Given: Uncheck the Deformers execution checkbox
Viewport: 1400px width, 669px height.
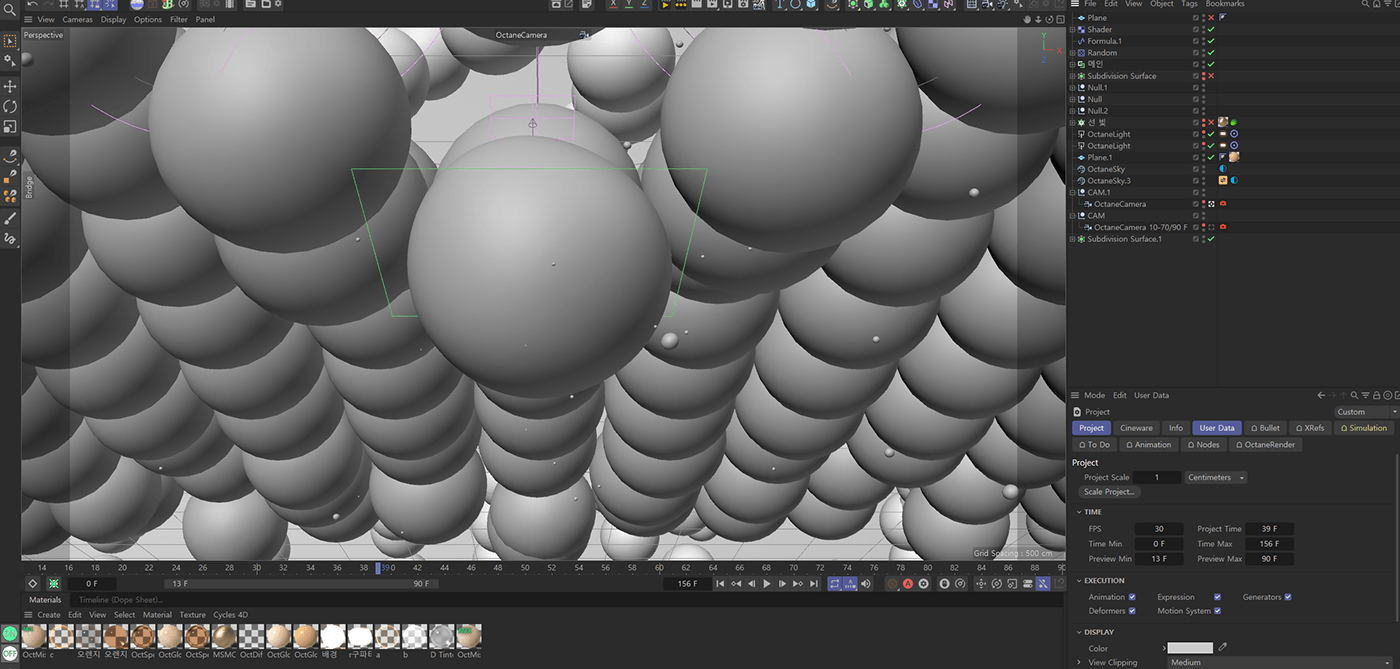Looking at the screenshot, I should 1132,611.
